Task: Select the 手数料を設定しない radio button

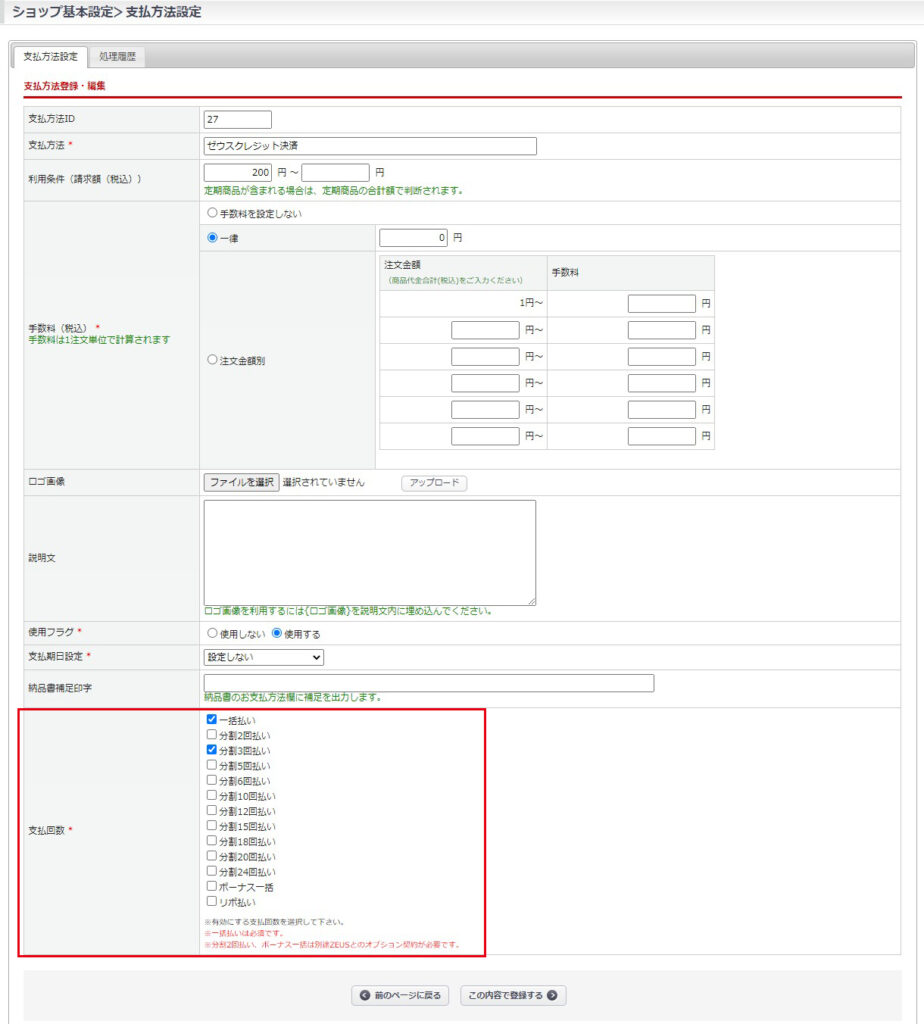Action: [211, 213]
